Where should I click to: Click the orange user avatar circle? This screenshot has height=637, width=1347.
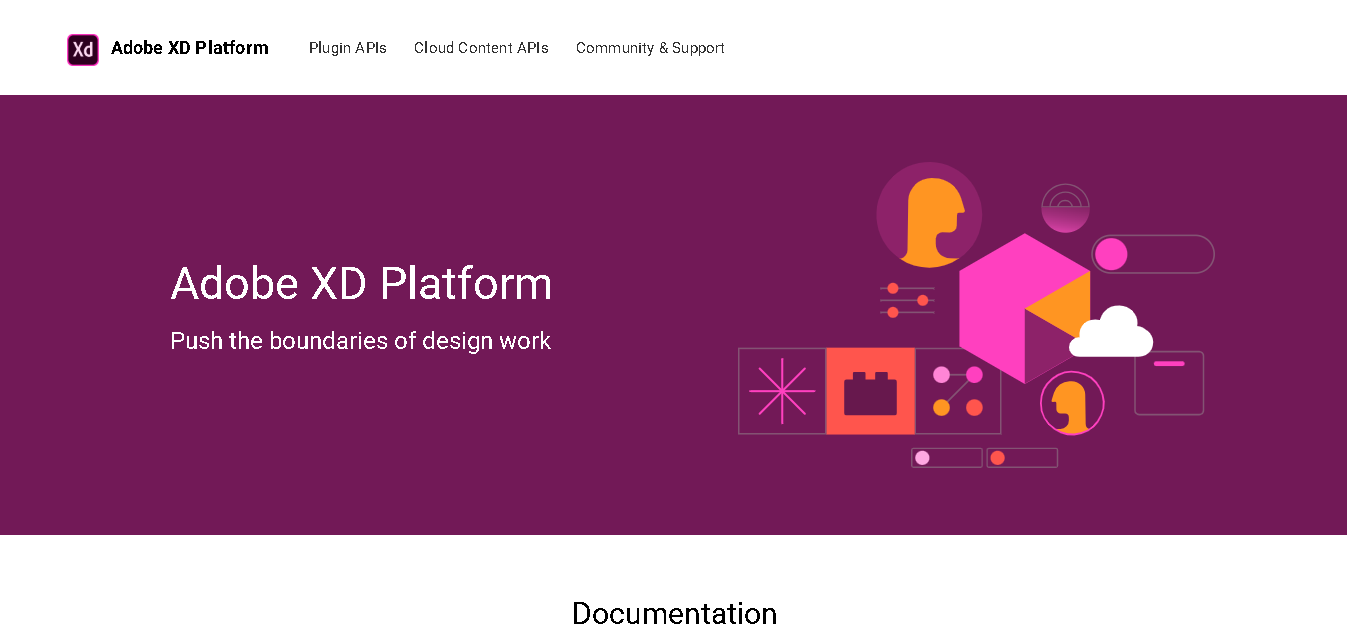928,213
